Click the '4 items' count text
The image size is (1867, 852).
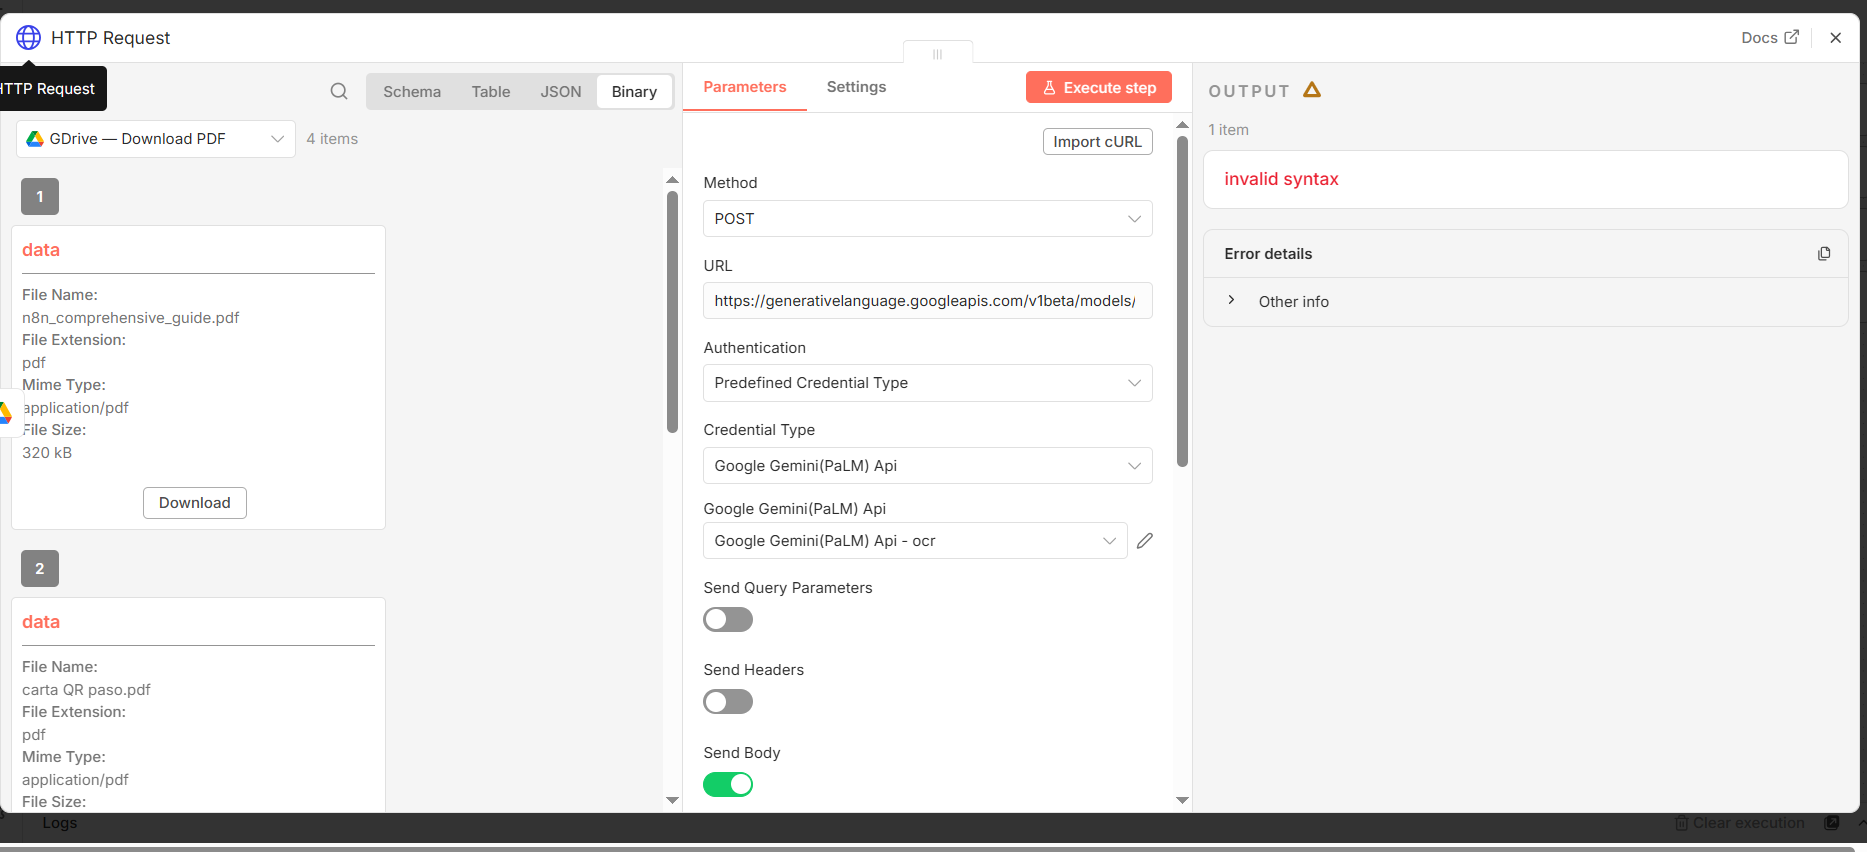pos(332,139)
